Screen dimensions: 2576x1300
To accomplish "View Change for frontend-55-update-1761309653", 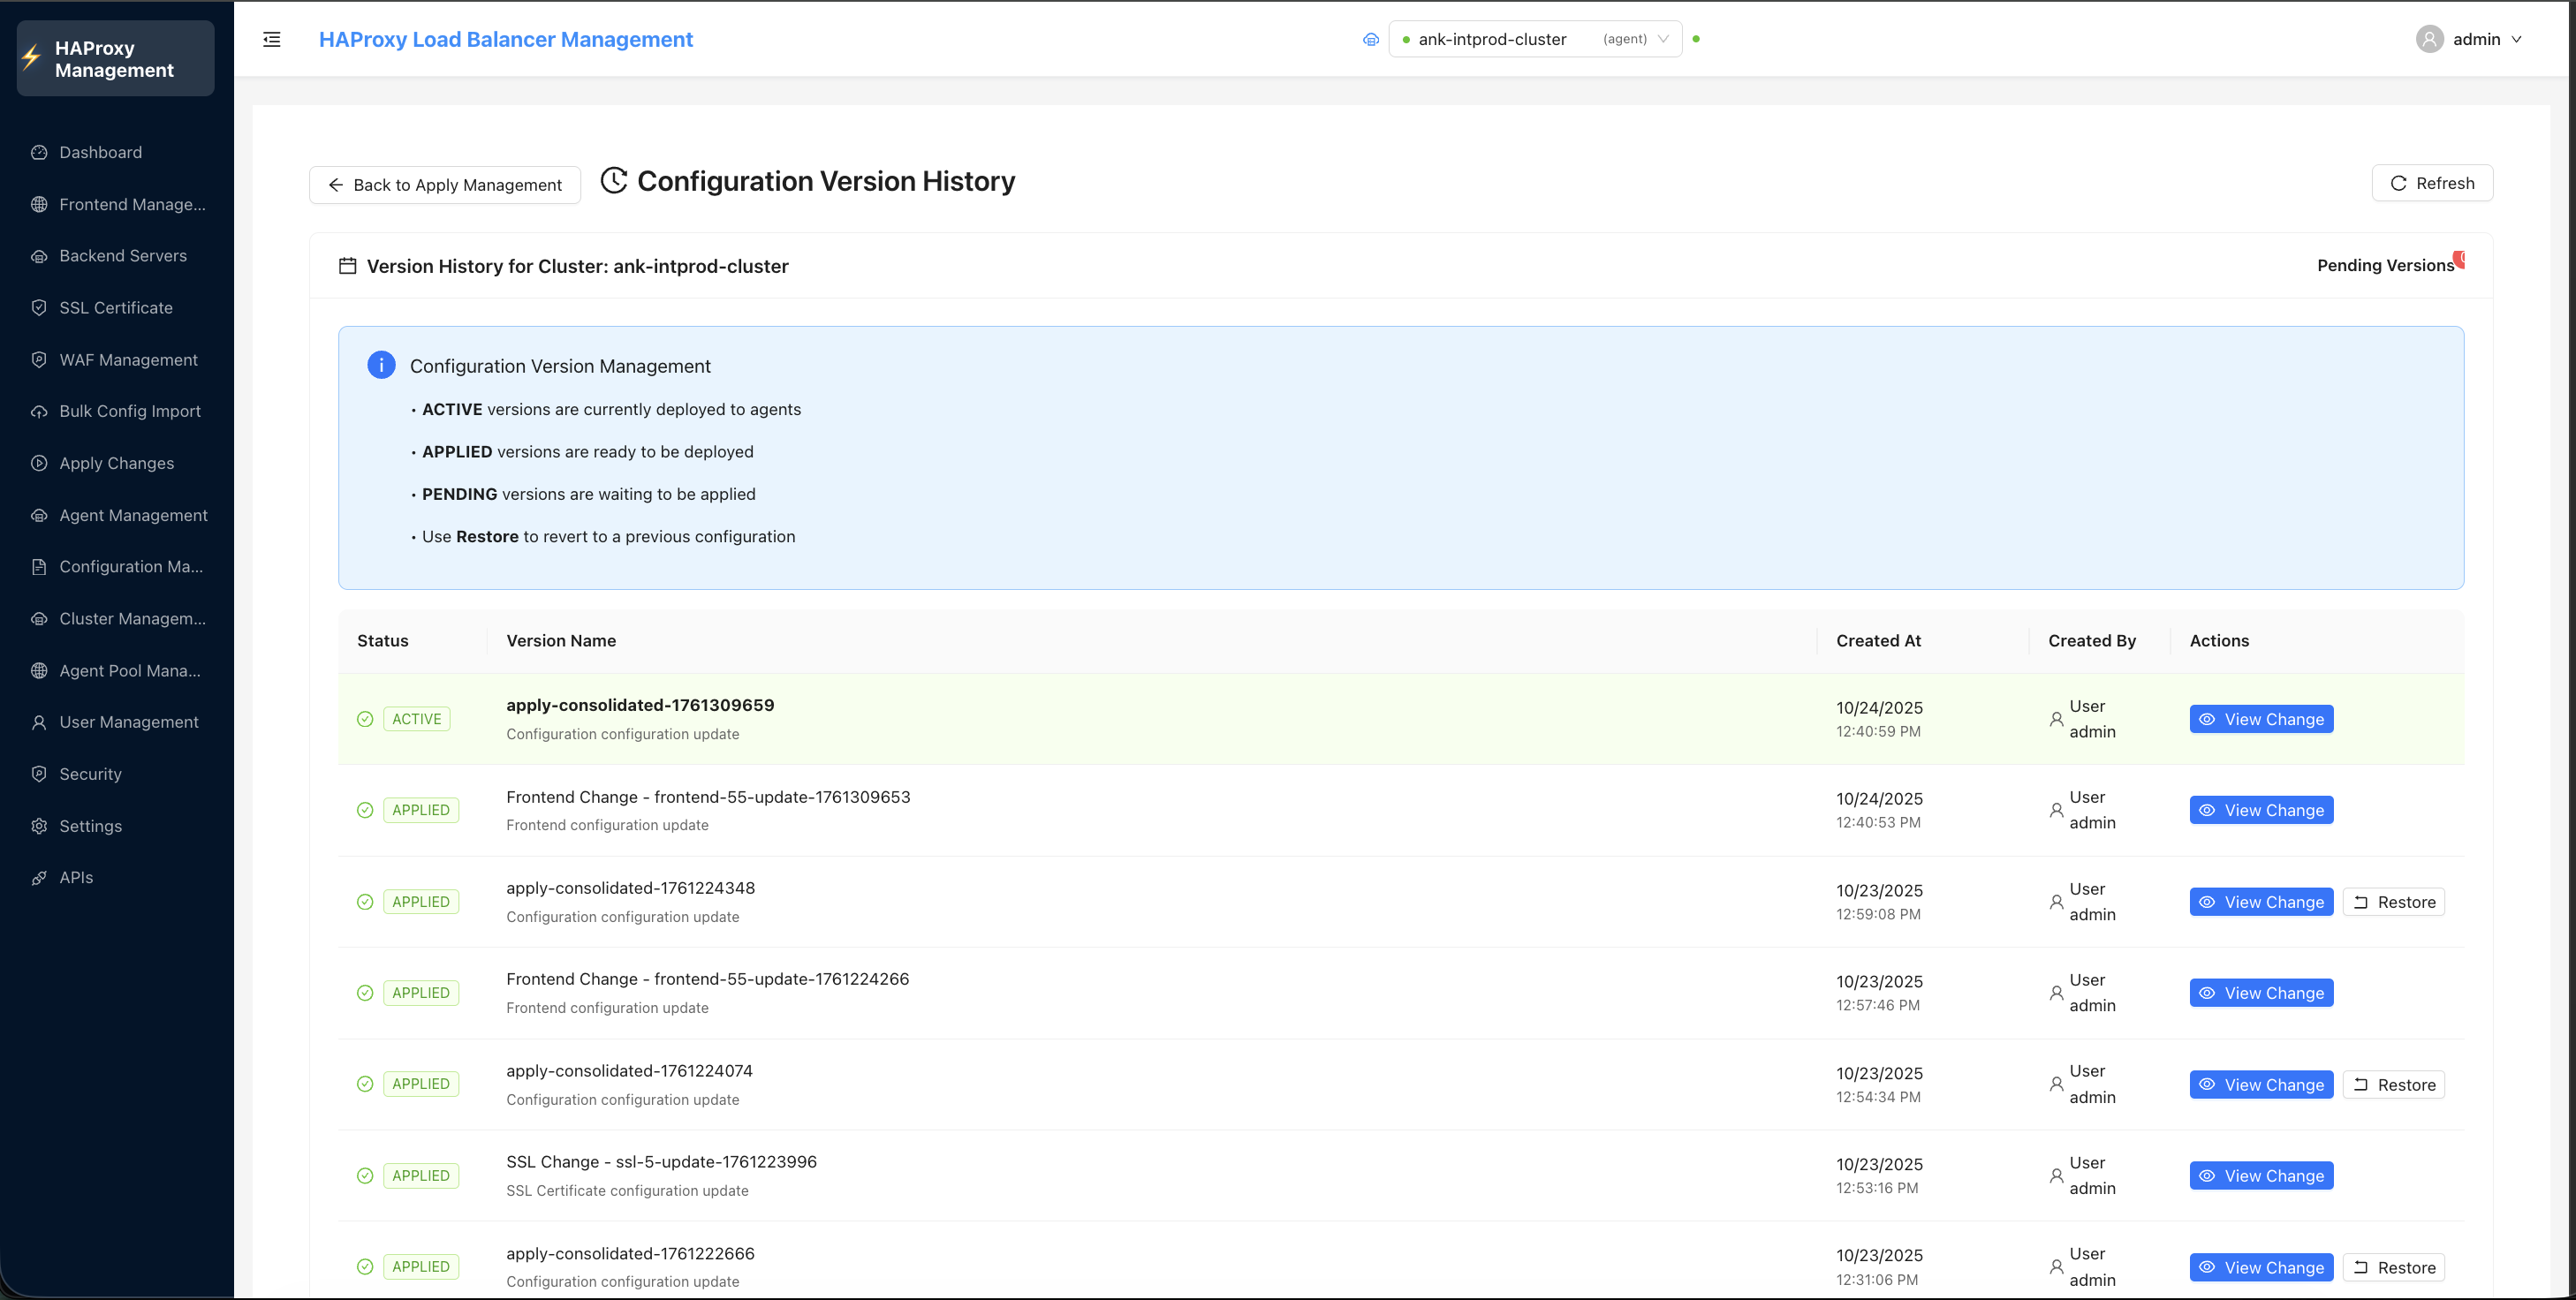I will tap(2261, 810).
